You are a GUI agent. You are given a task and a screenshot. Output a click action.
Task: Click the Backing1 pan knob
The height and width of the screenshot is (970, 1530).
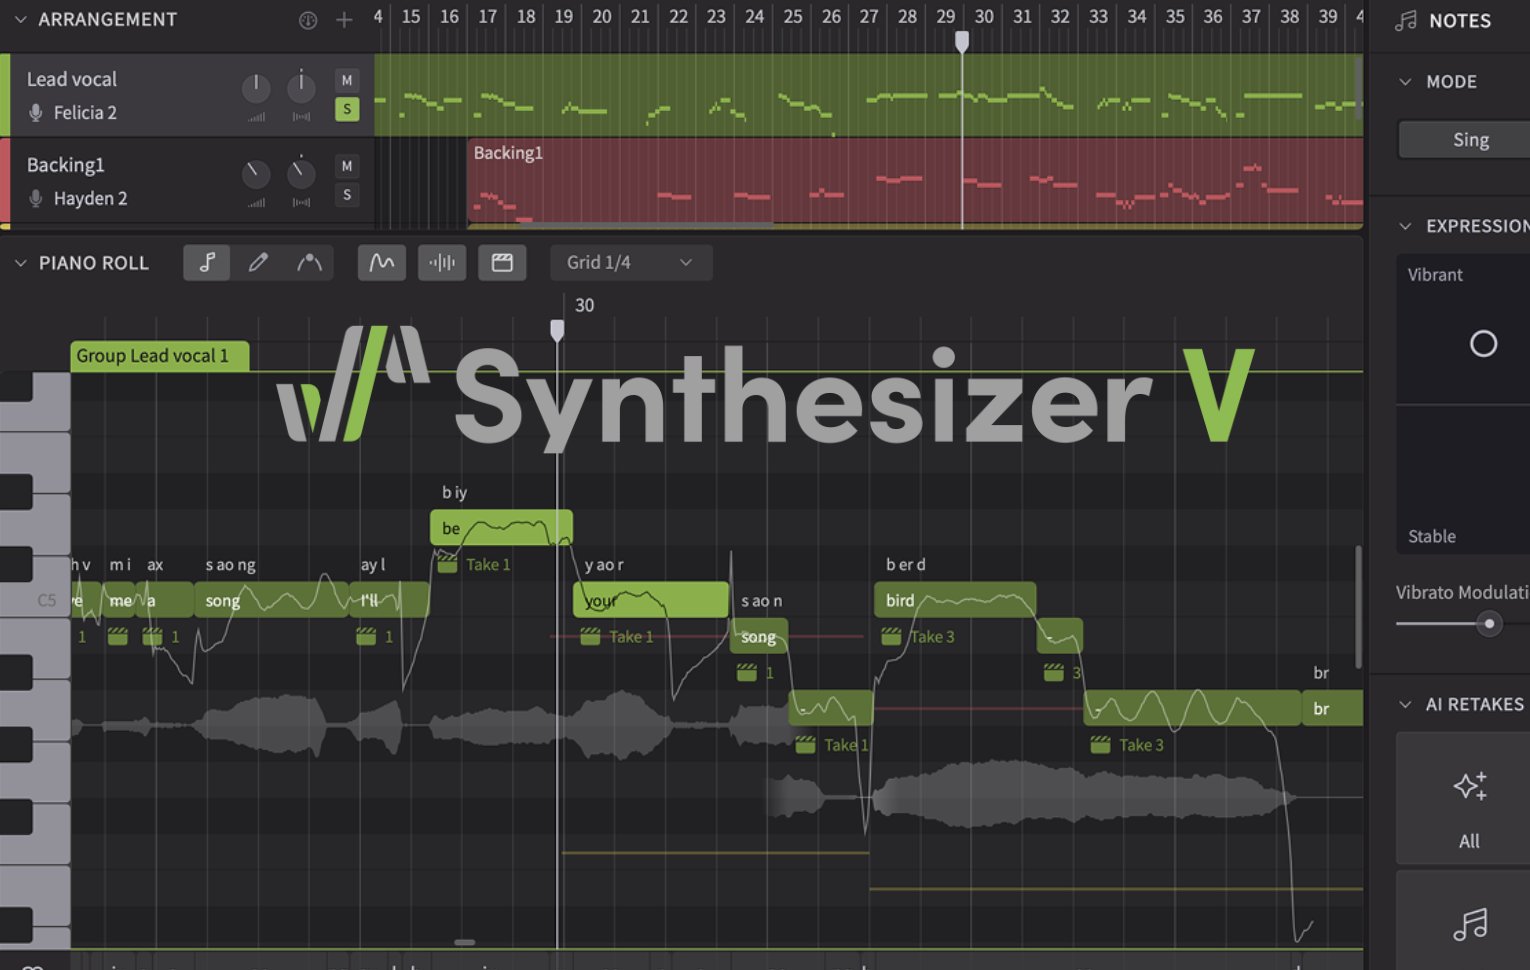click(x=301, y=174)
